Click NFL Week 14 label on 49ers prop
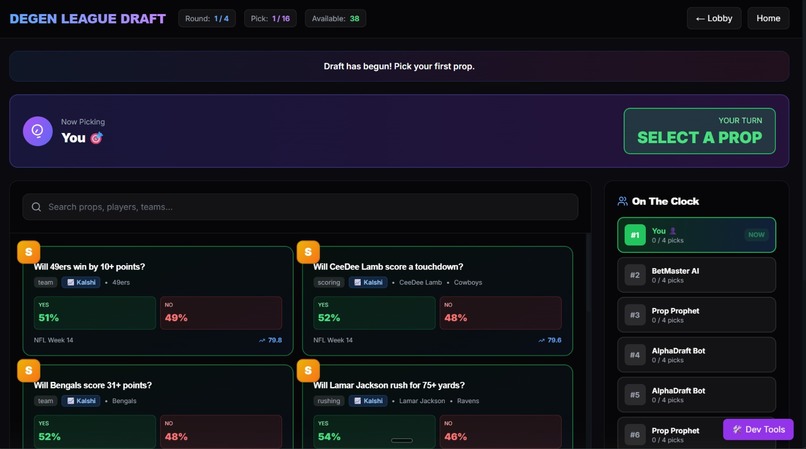 click(53, 340)
